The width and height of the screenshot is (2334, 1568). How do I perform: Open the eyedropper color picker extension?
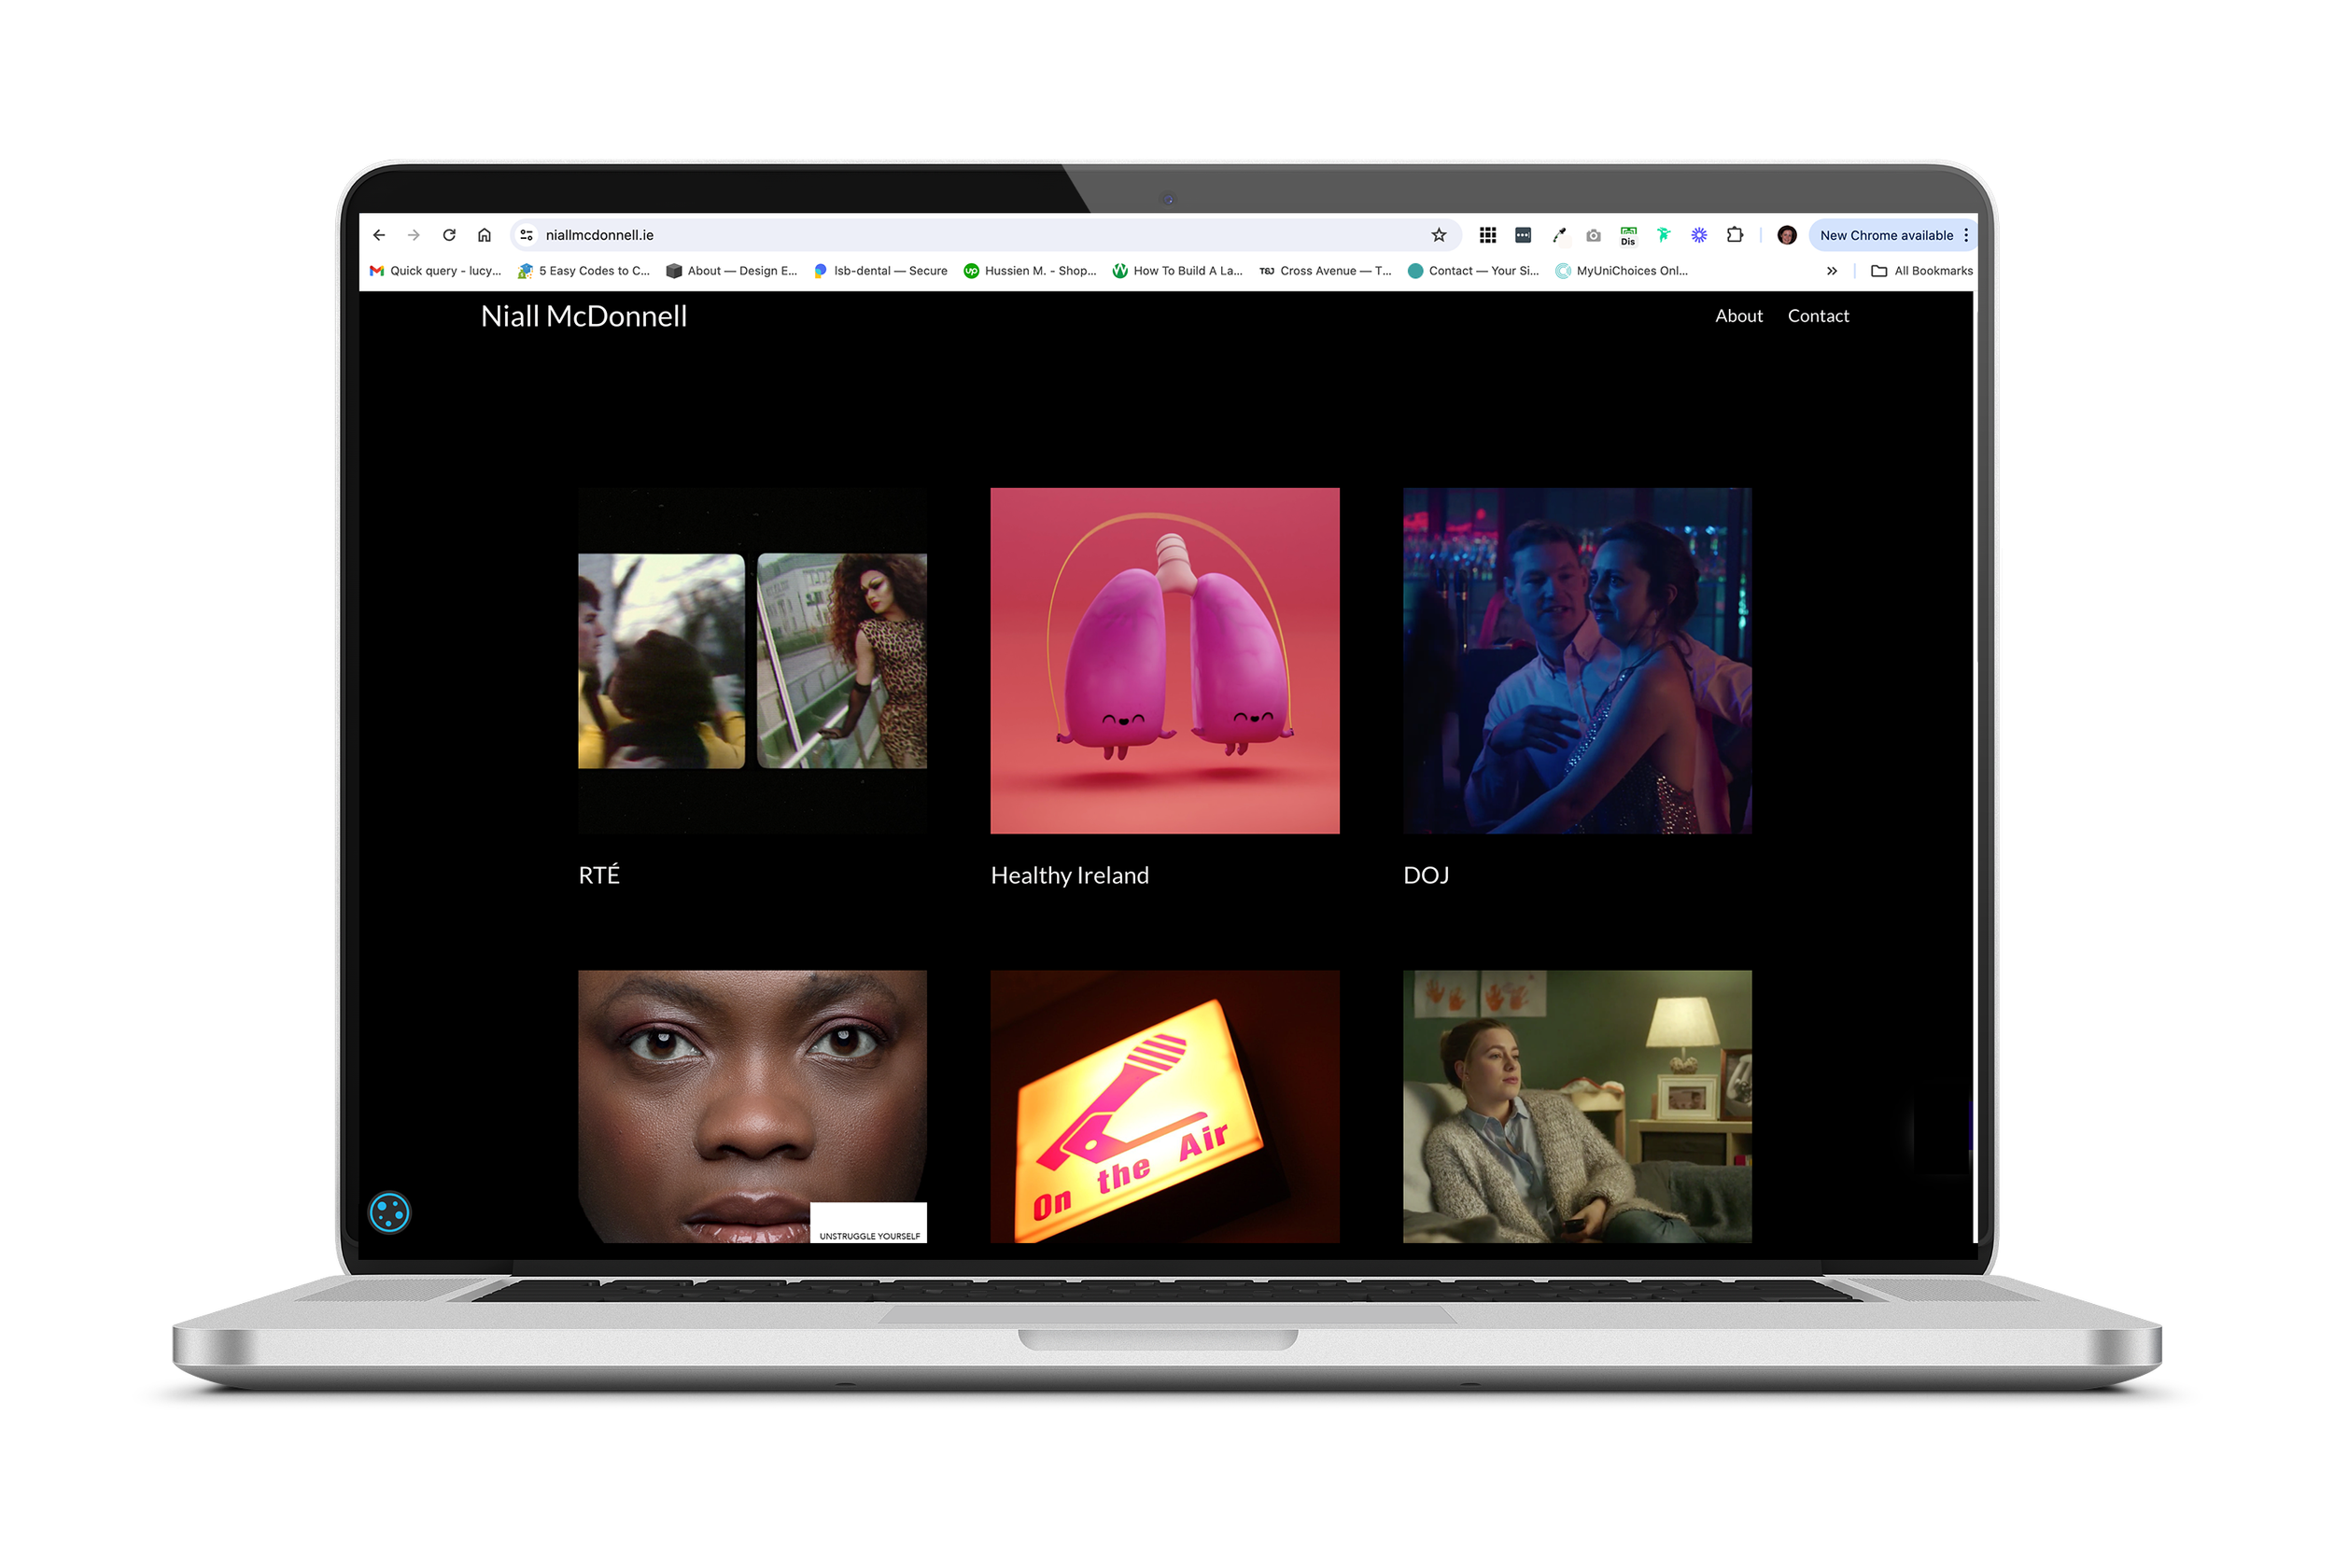click(1558, 235)
